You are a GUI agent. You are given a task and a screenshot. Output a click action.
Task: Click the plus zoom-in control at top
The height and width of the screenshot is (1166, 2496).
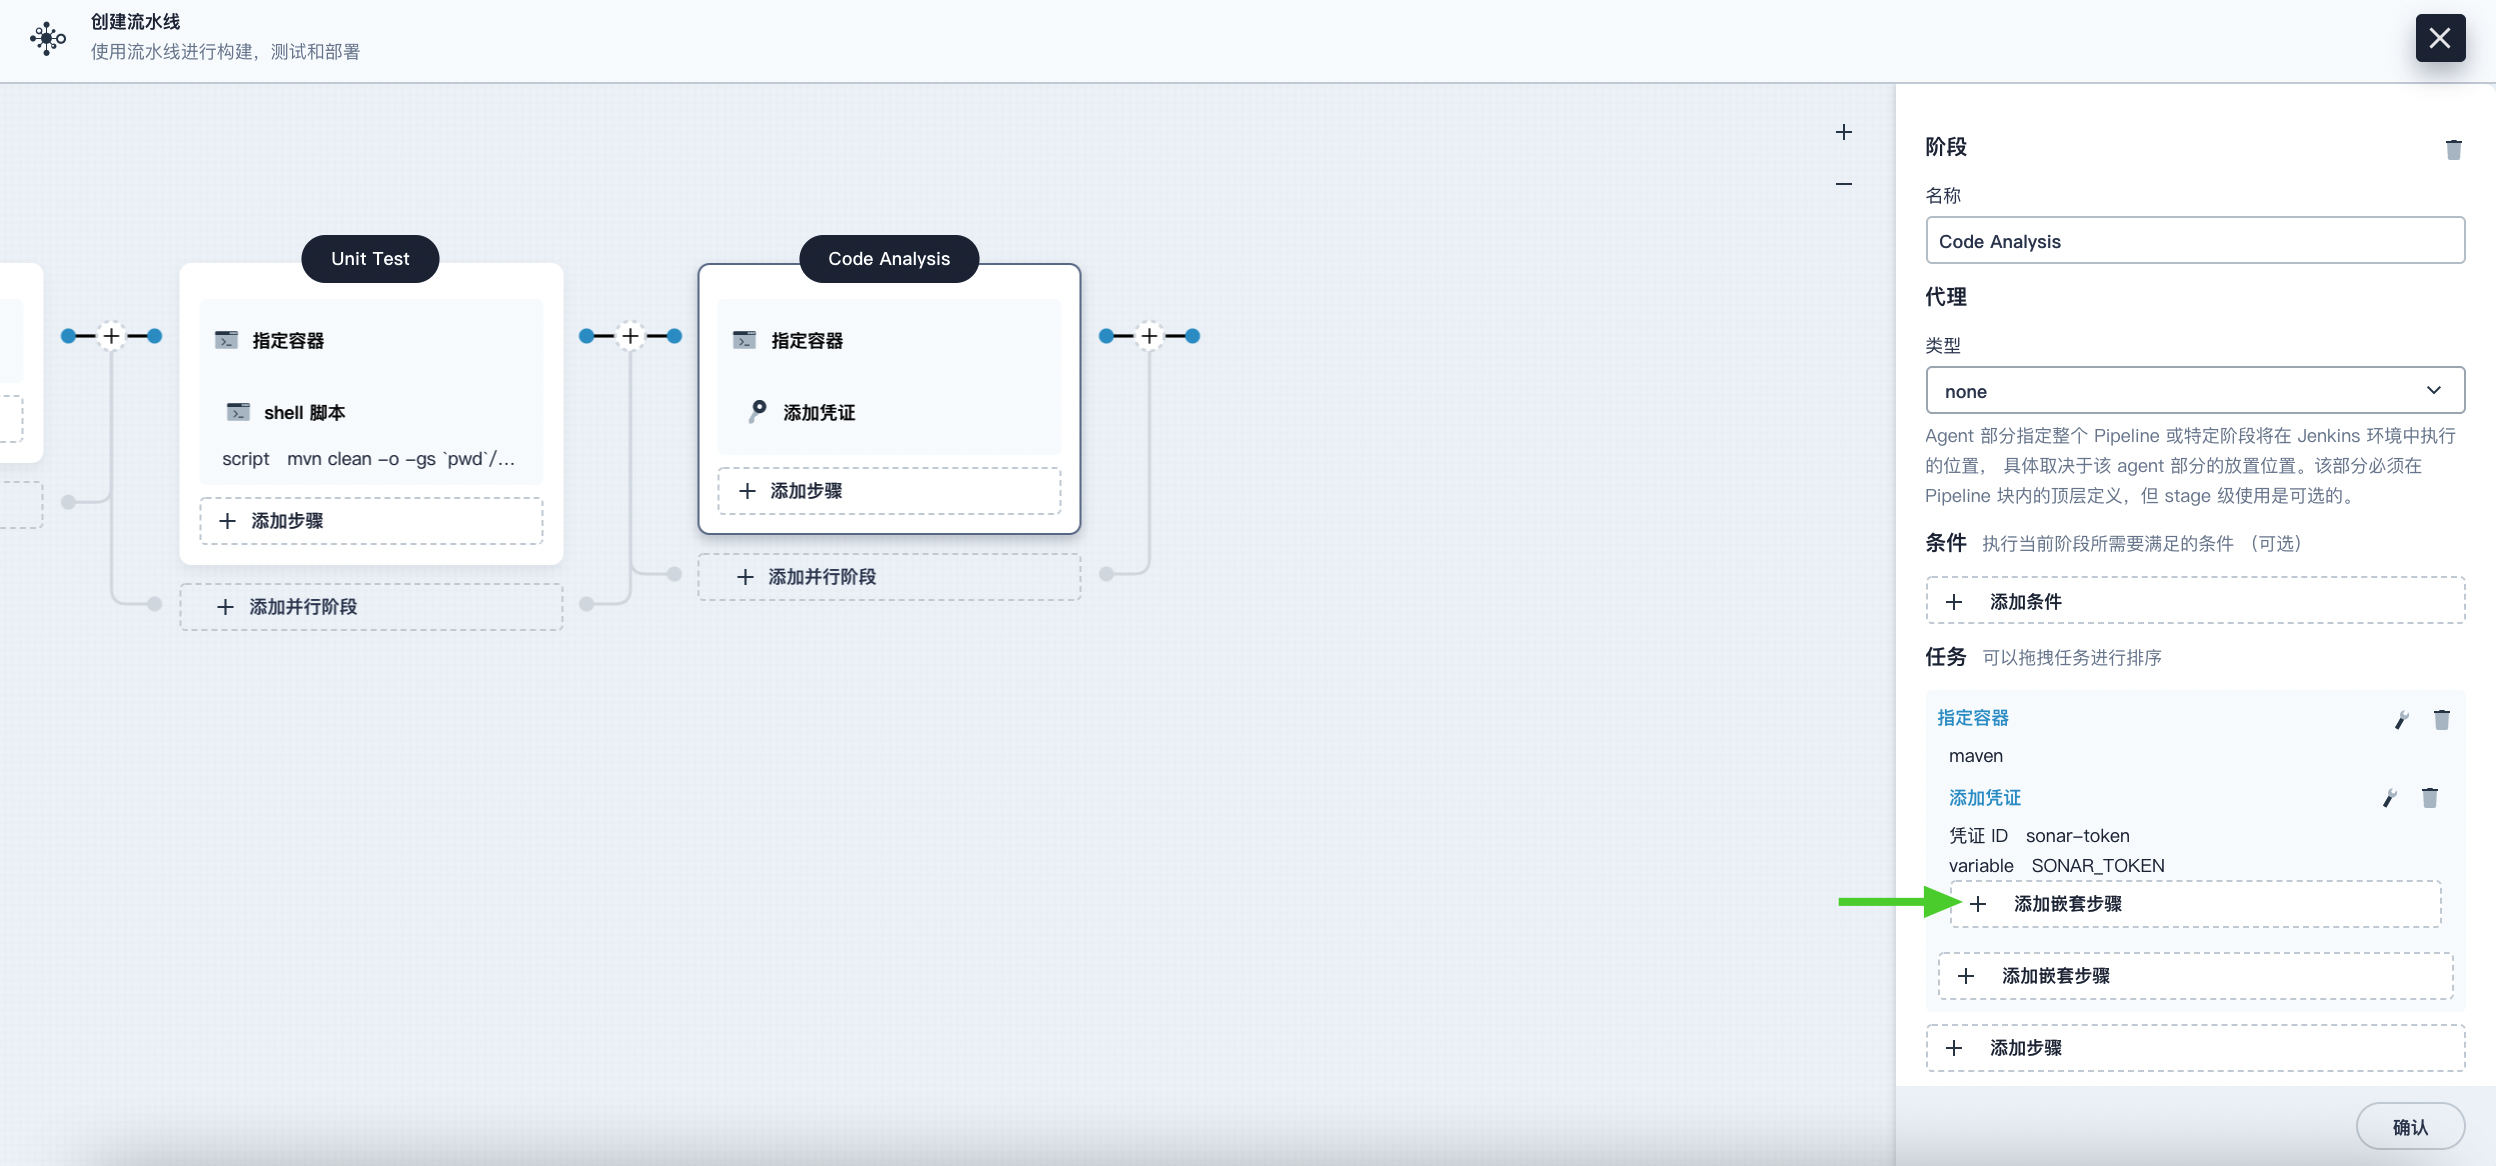pyautogui.click(x=1843, y=132)
